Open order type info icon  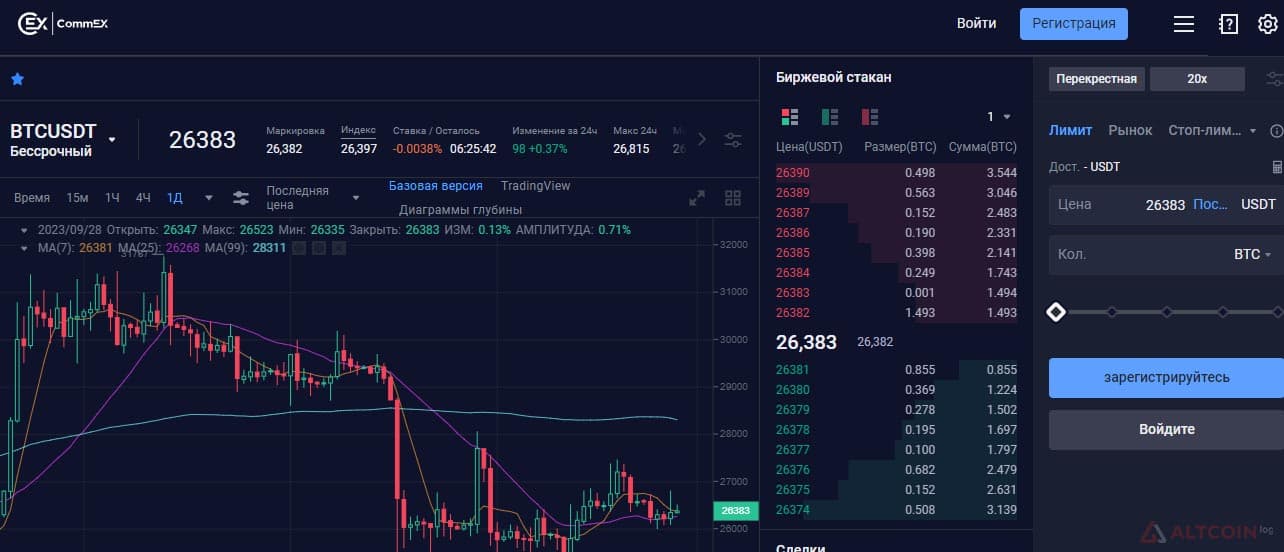[1276, 131]
